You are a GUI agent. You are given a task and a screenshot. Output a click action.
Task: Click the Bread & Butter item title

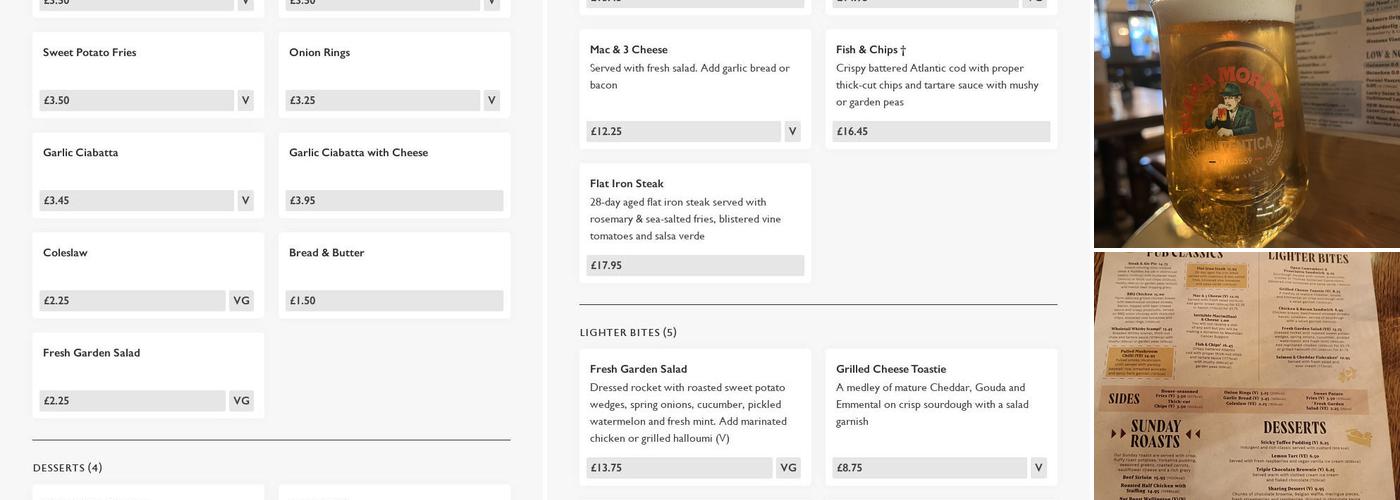pyautogui.click(x=326, y=253)
